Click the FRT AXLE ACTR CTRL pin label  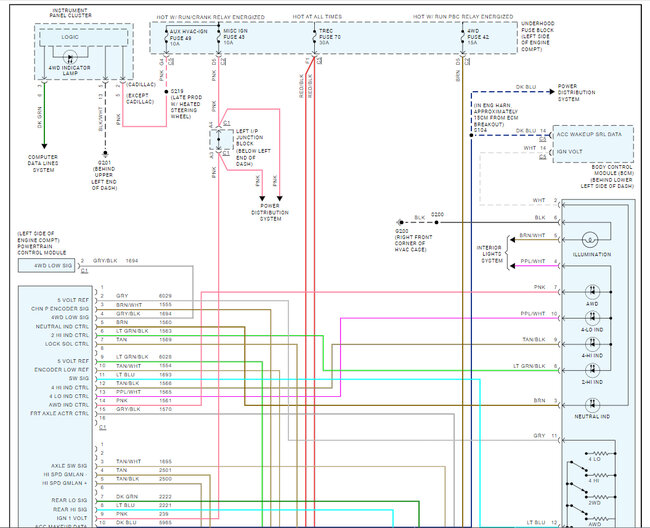pyautogui.click(x=60, y=414)
